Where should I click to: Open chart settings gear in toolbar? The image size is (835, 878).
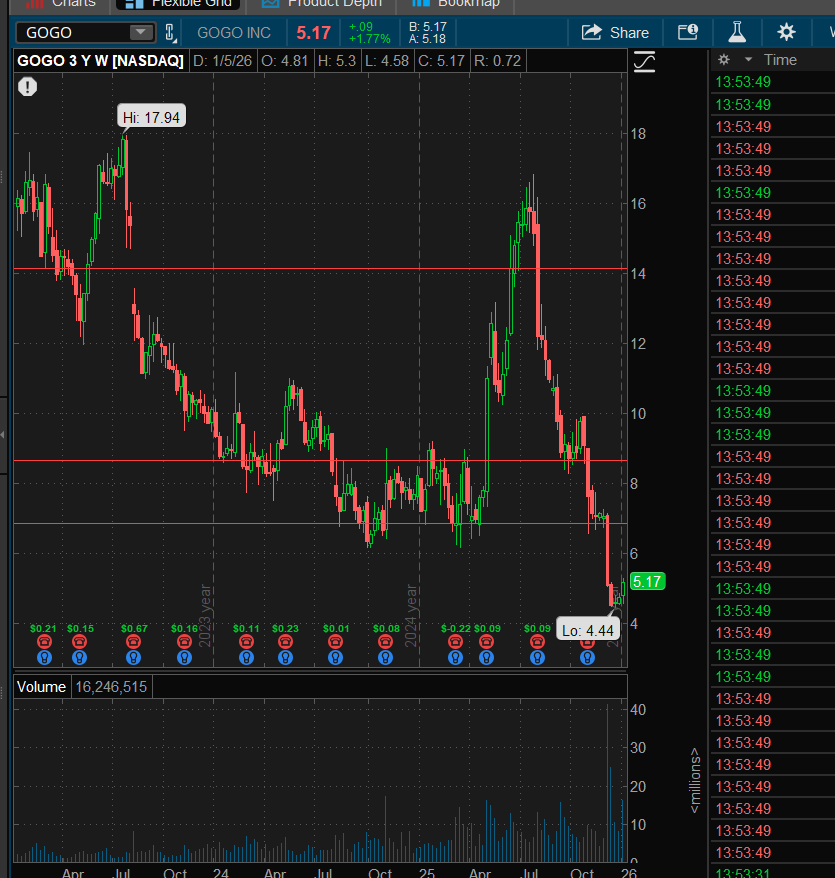(786, 32)
